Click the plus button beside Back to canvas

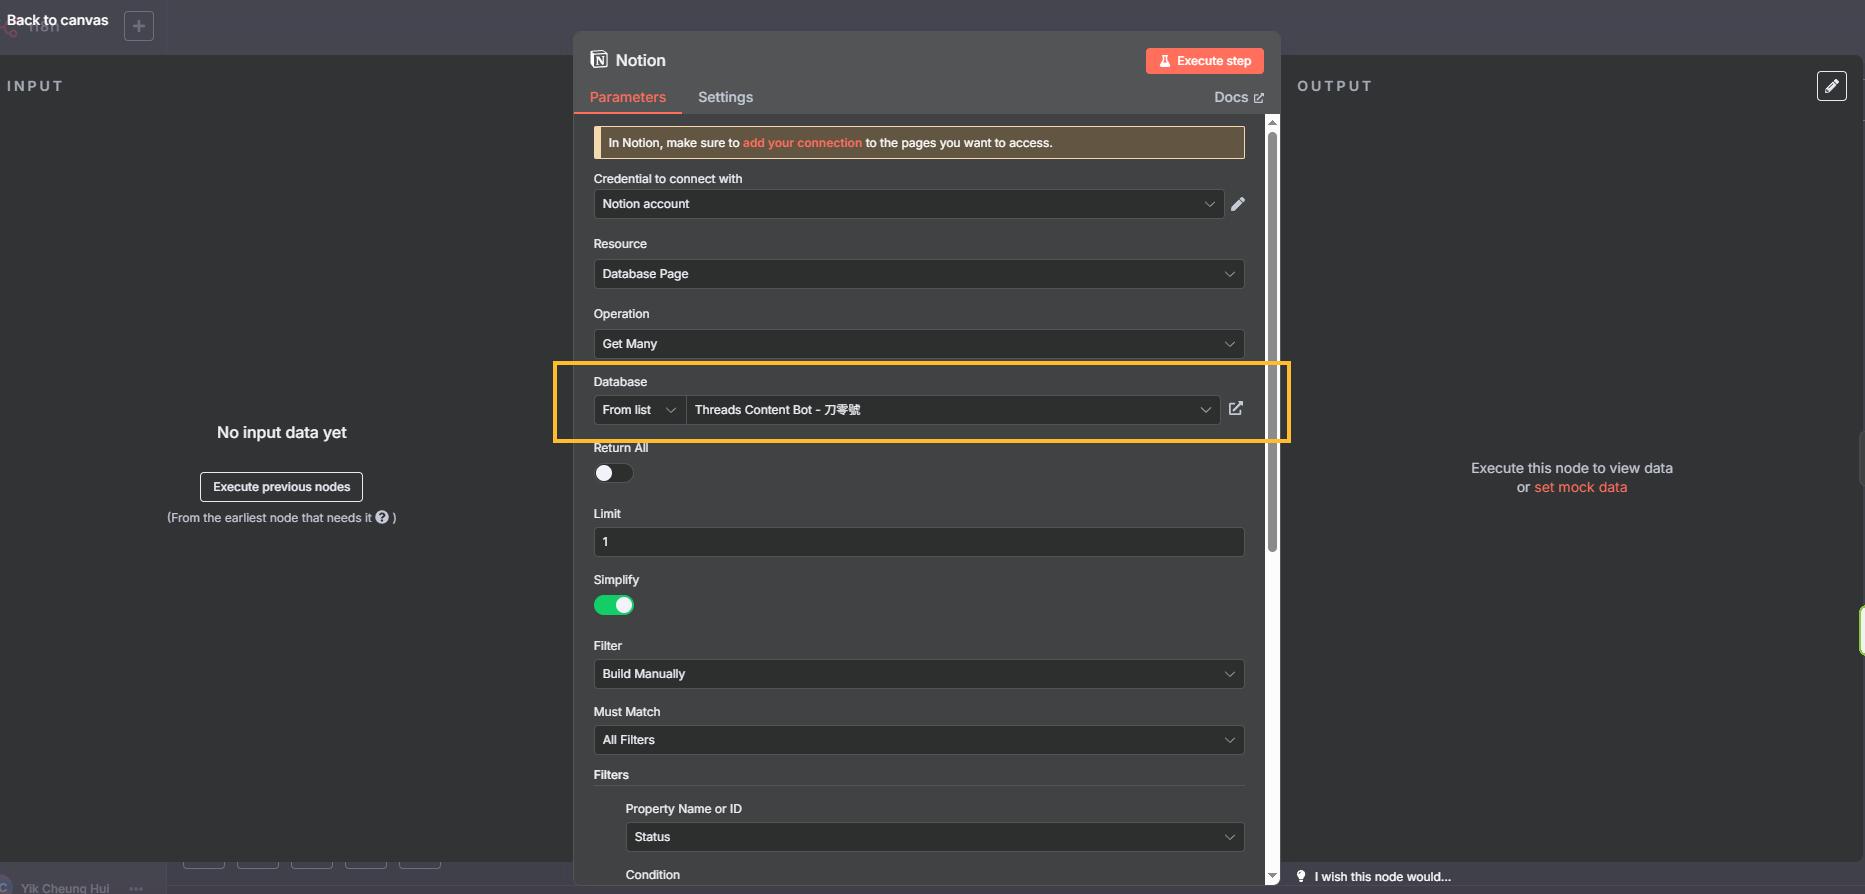pyautogui.click(x=139, y=26)
